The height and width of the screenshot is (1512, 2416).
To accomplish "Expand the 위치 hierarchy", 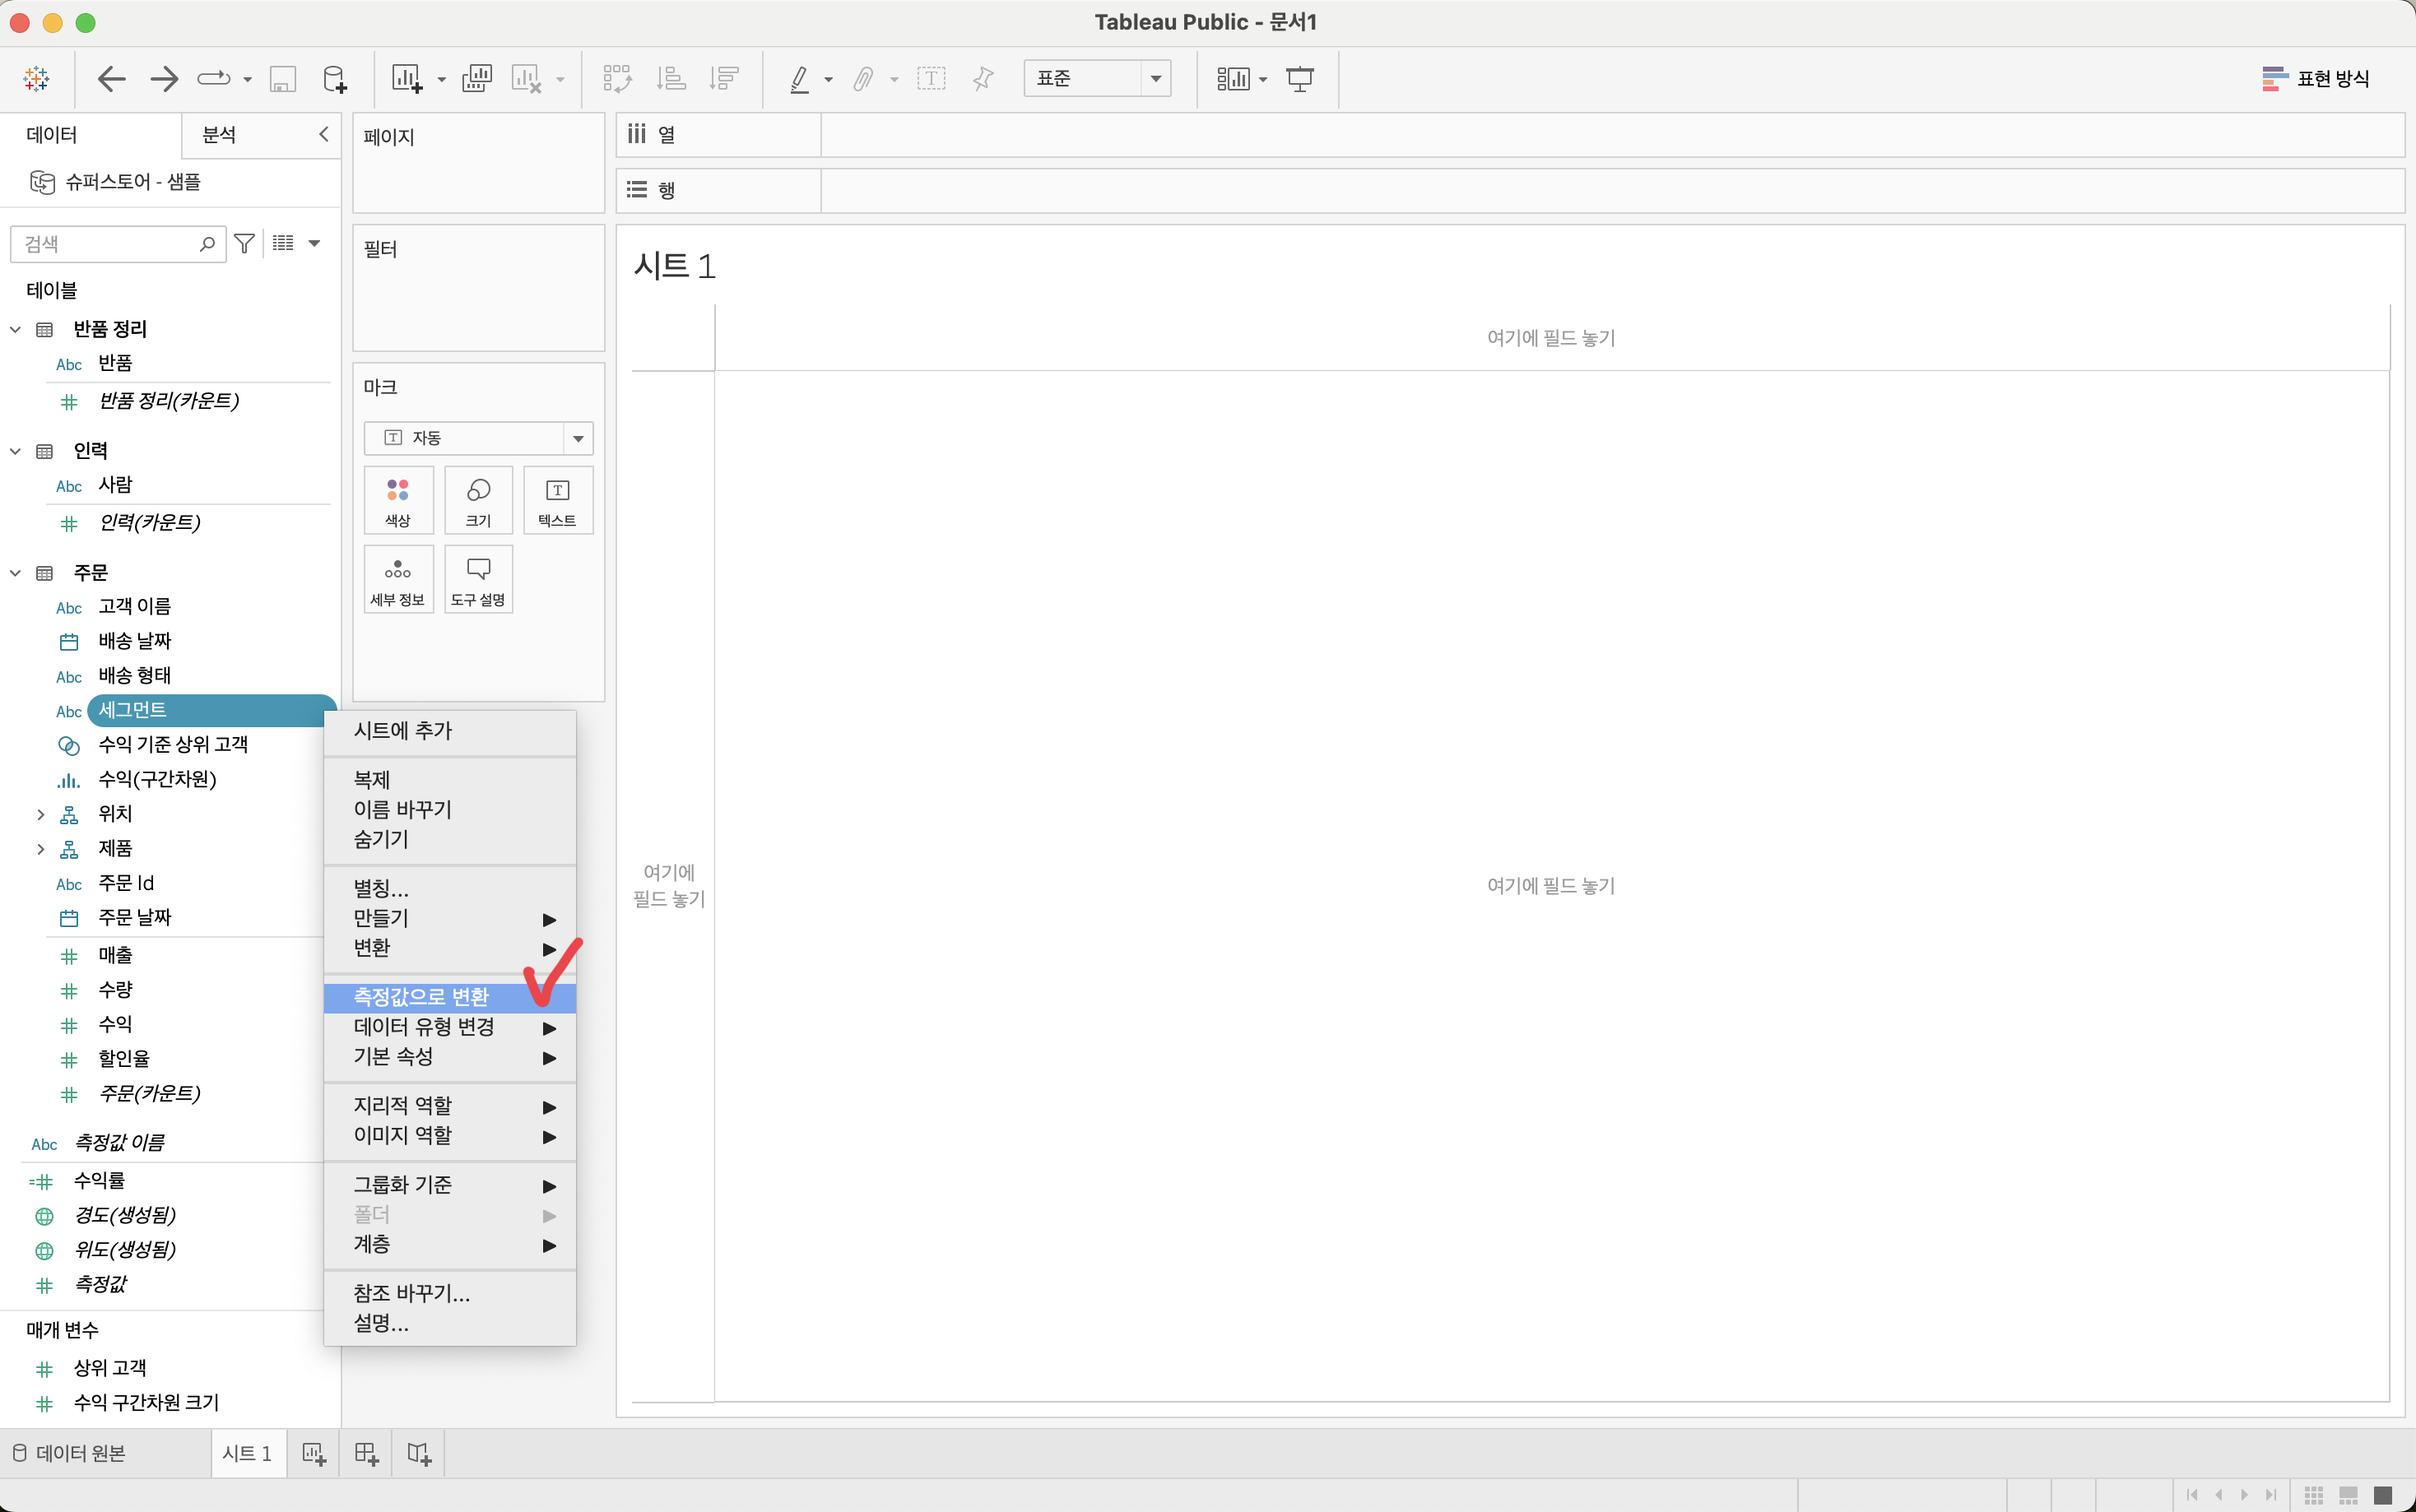I will pos(40,814).
